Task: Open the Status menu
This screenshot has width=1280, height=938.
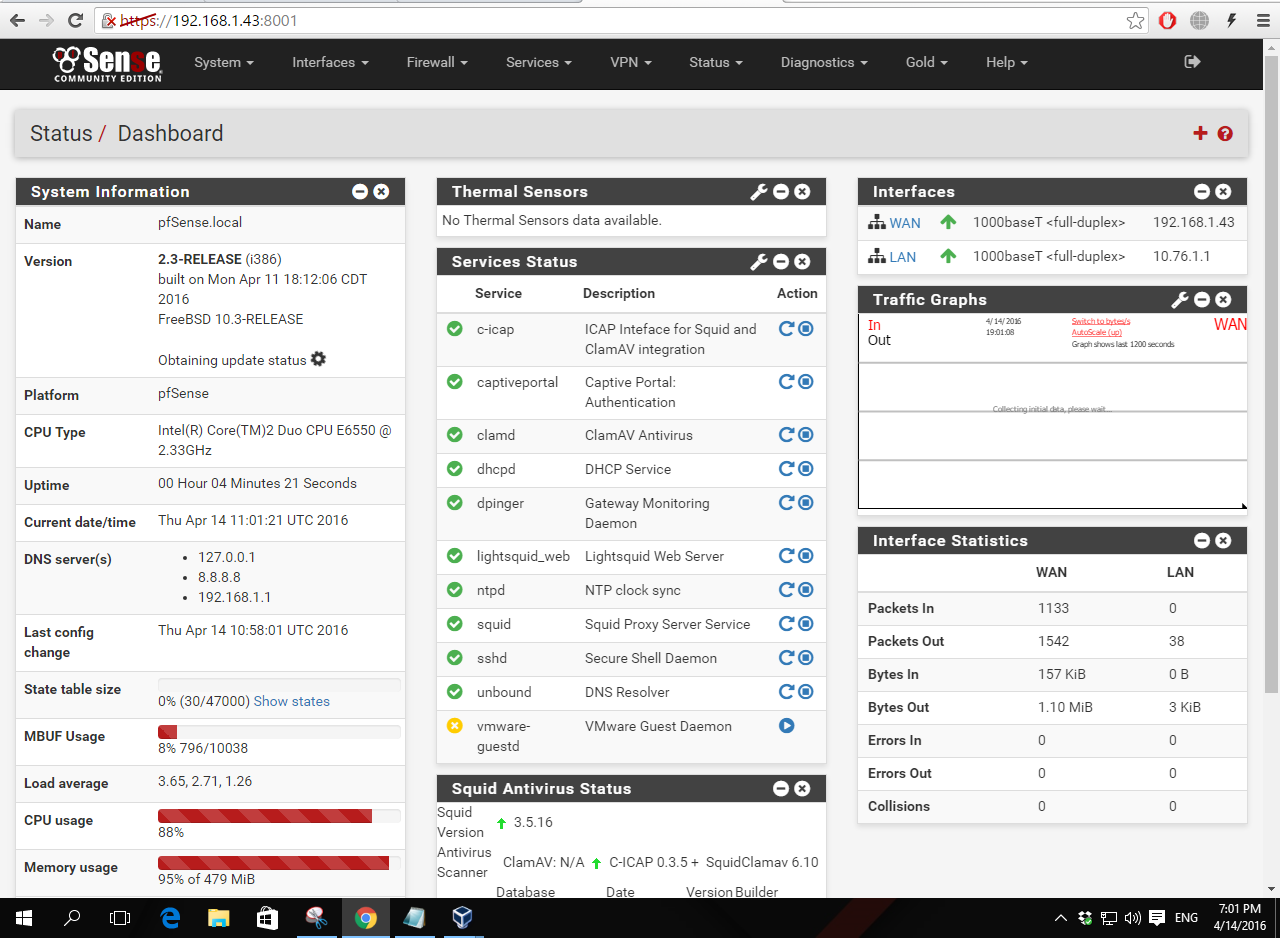Action: (716, 62)
